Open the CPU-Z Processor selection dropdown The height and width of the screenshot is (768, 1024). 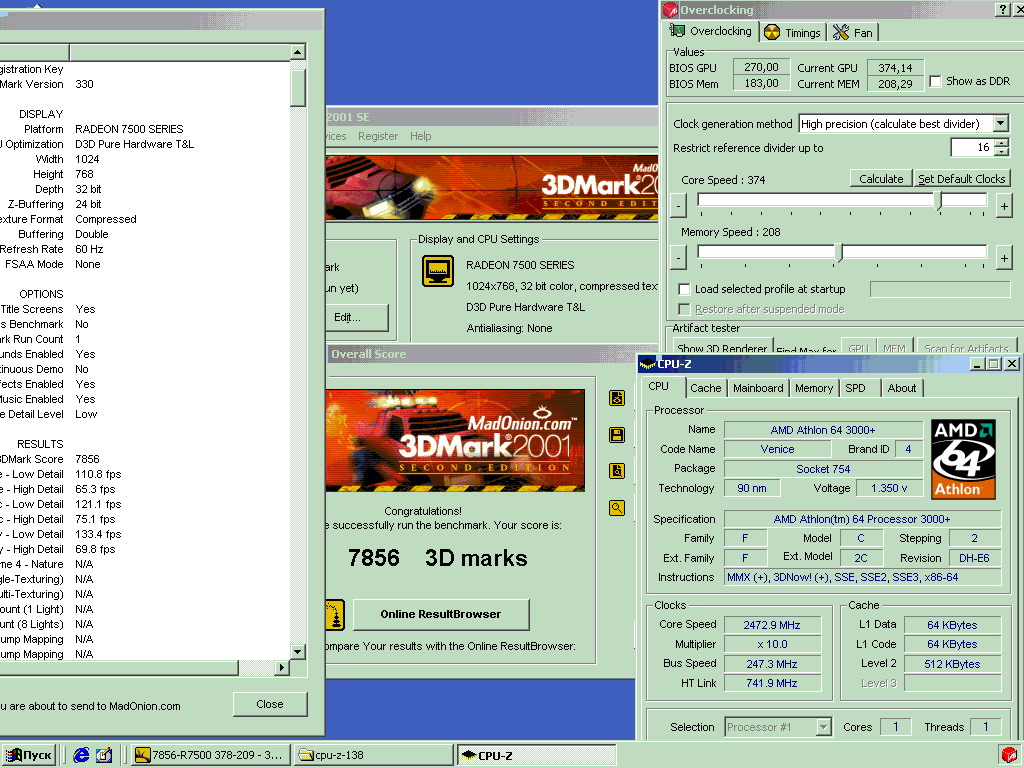(x=824, y=727)
